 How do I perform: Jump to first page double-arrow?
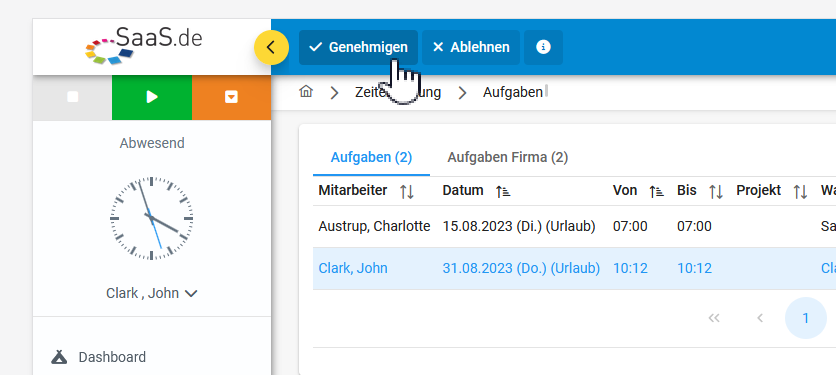coord(714,318)
